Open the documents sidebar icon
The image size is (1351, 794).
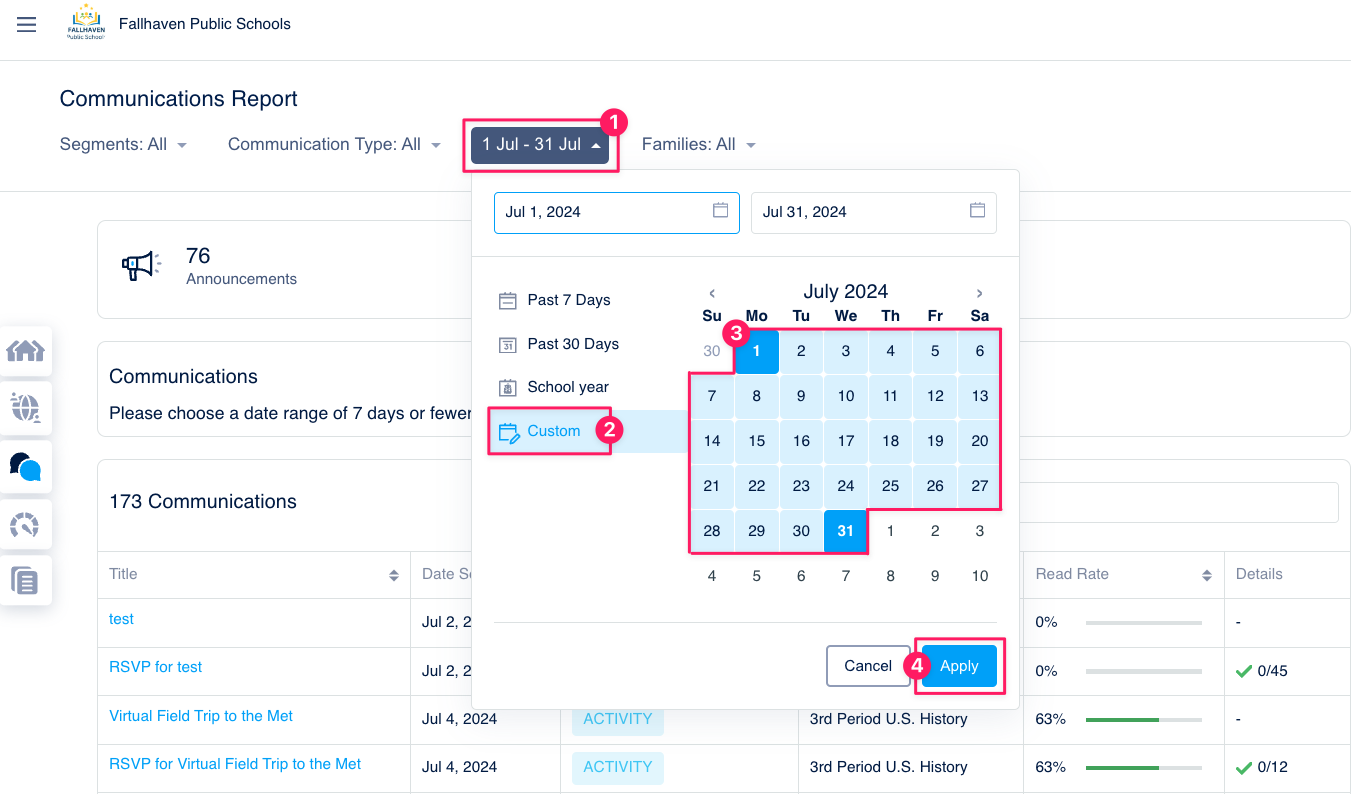tap(25, 581)
